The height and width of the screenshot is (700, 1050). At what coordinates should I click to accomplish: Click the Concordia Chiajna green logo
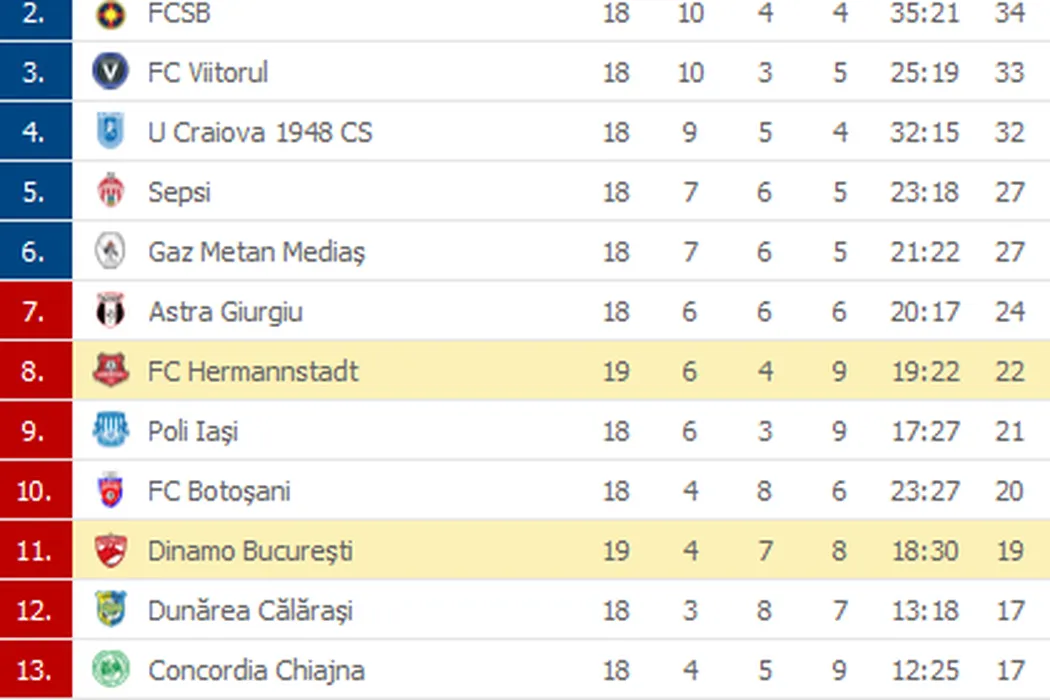(x=110, y=670)
